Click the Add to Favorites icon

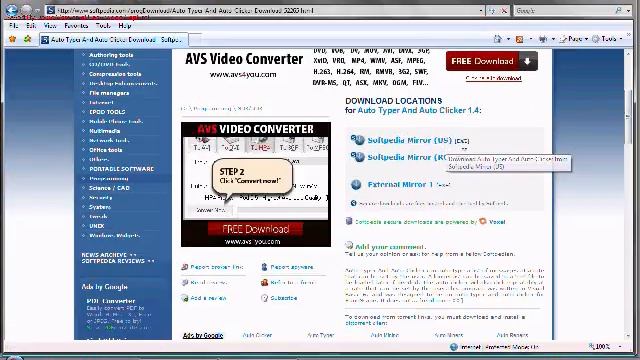(x=27, y=39)
